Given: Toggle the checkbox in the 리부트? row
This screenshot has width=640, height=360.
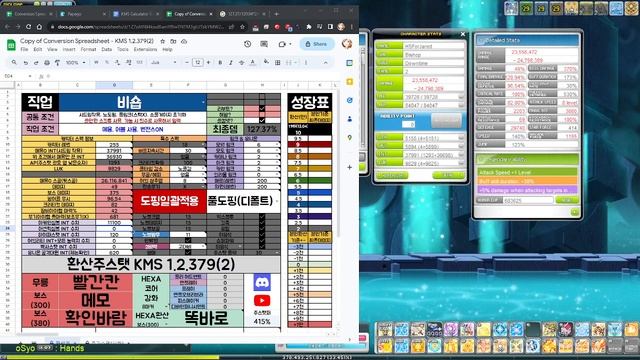Looking at the screenshot, I should pyautogui.click(x=262, y=109).
